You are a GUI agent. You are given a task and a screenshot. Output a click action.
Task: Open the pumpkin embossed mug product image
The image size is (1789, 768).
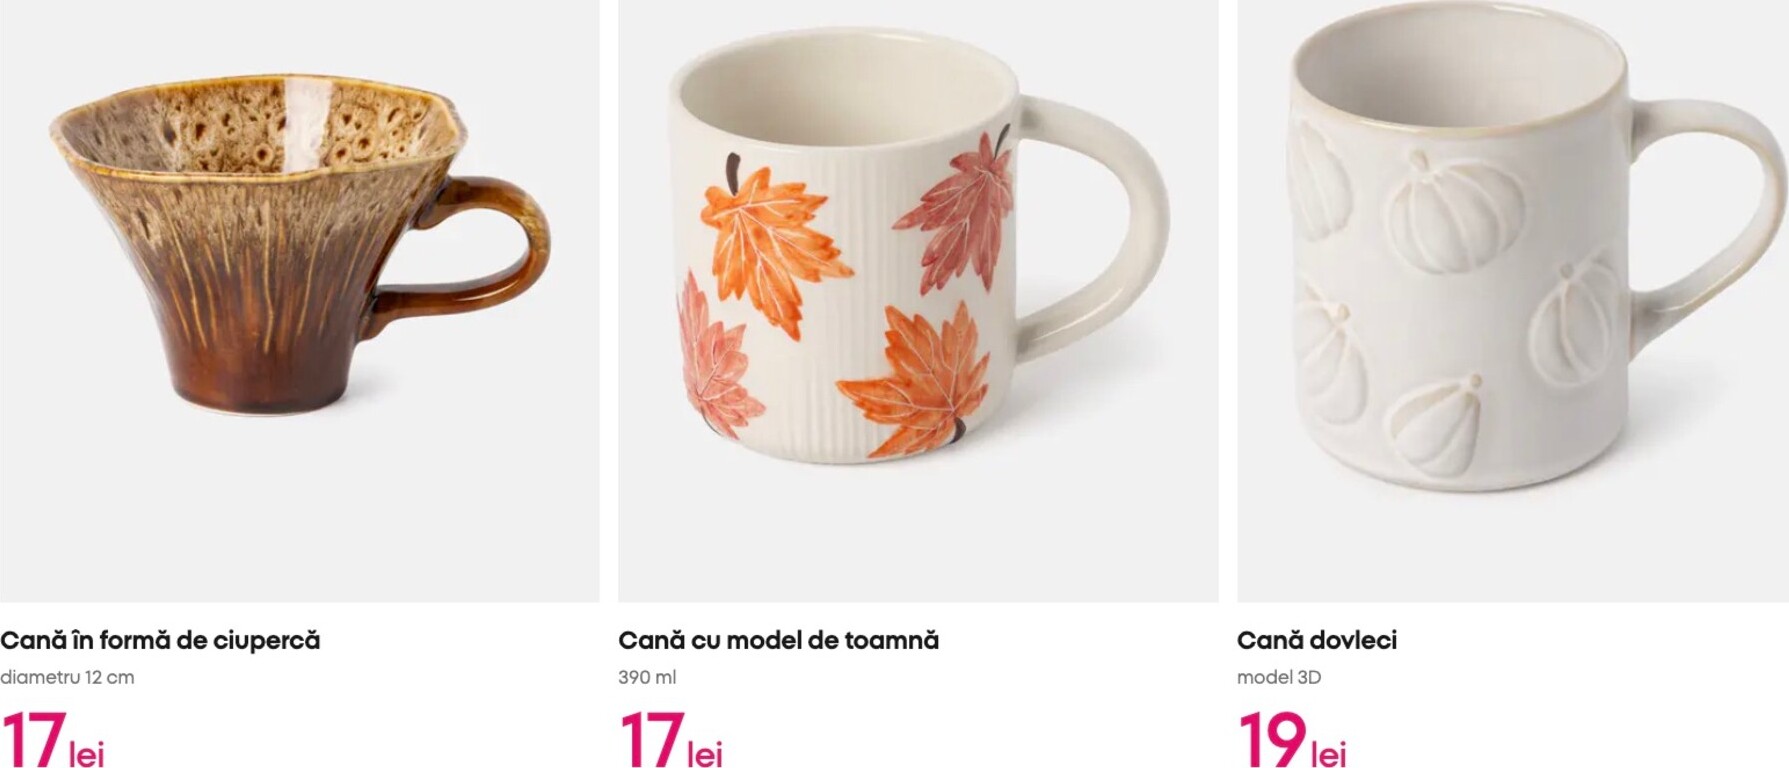pyautogui.click(x=1513, y=300)
